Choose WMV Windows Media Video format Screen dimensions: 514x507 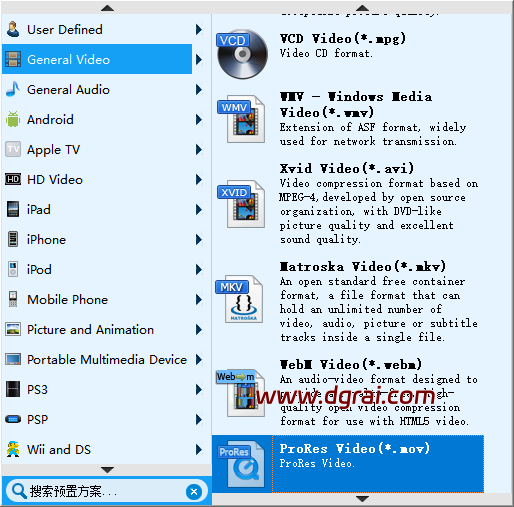click(348, 120)
